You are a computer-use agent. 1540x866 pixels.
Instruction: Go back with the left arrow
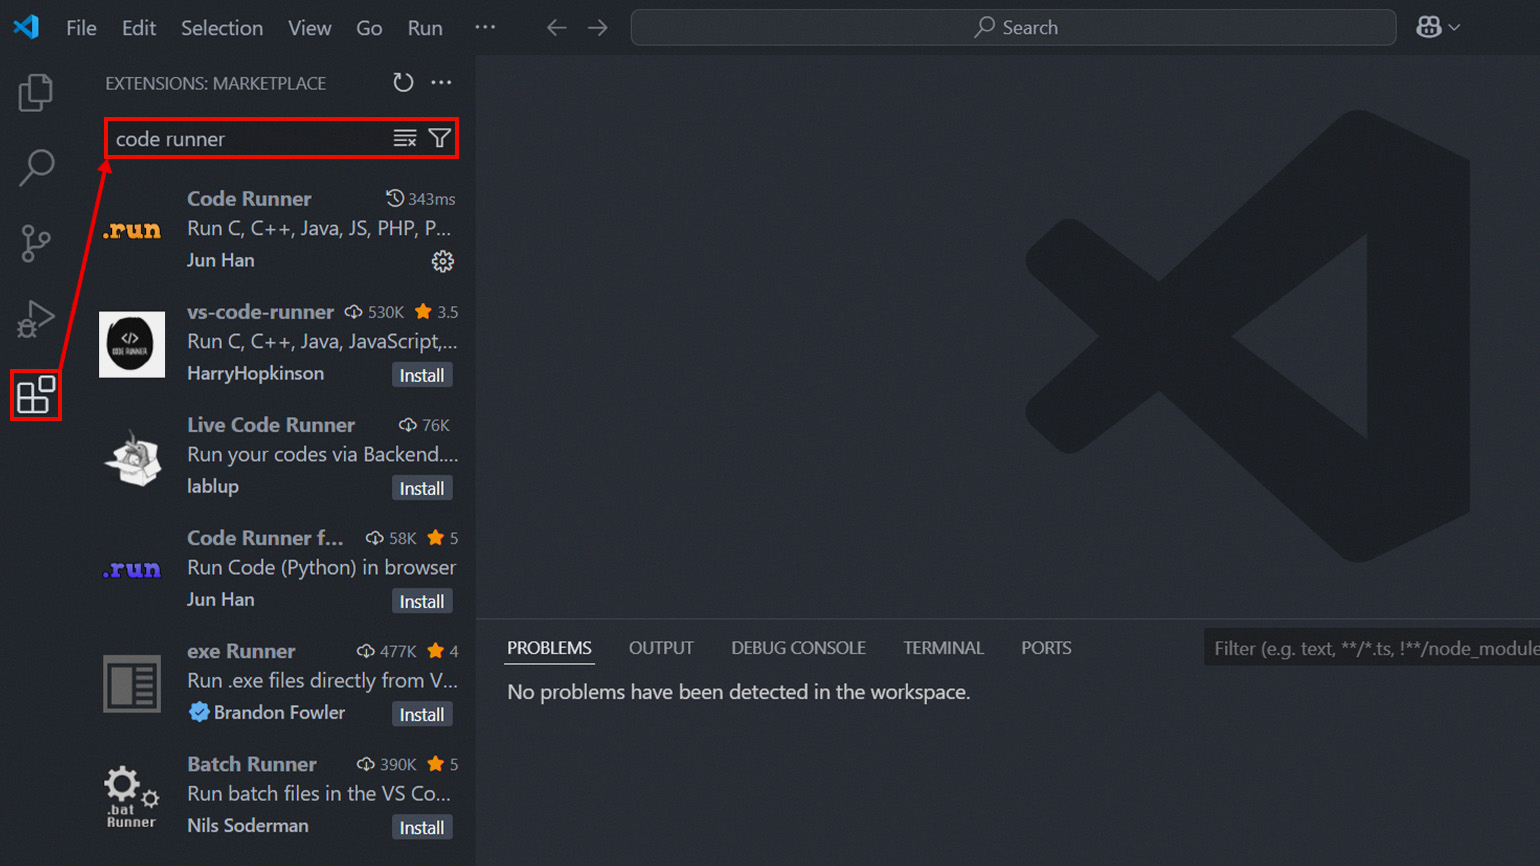(556, 28)
